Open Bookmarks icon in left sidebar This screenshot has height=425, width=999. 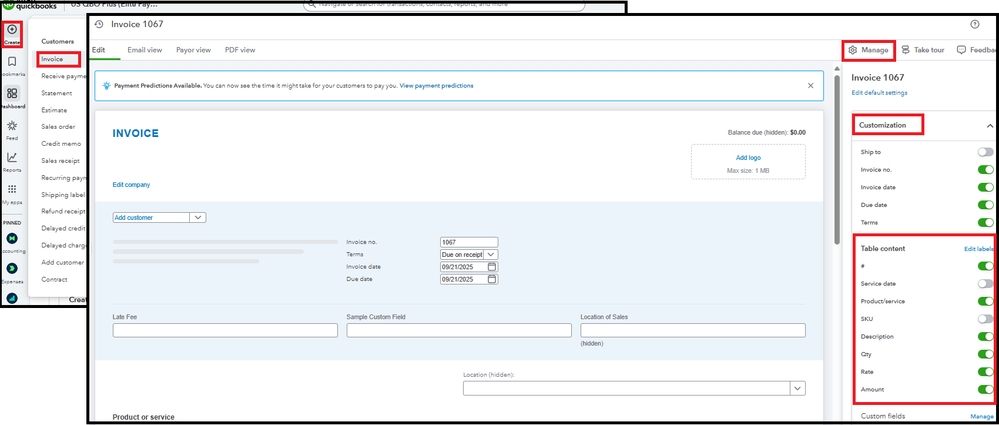[x=12, y=62]
